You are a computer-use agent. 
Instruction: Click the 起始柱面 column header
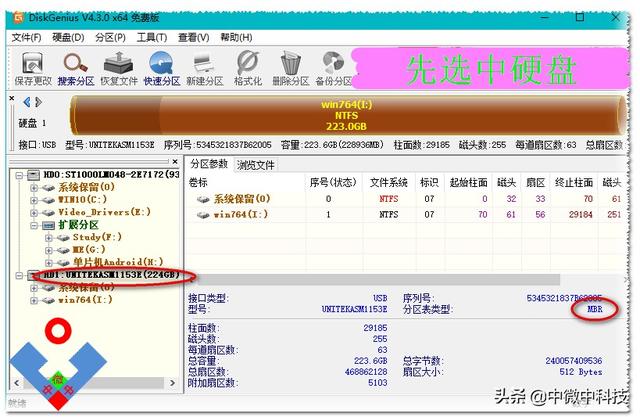point(469,182)
